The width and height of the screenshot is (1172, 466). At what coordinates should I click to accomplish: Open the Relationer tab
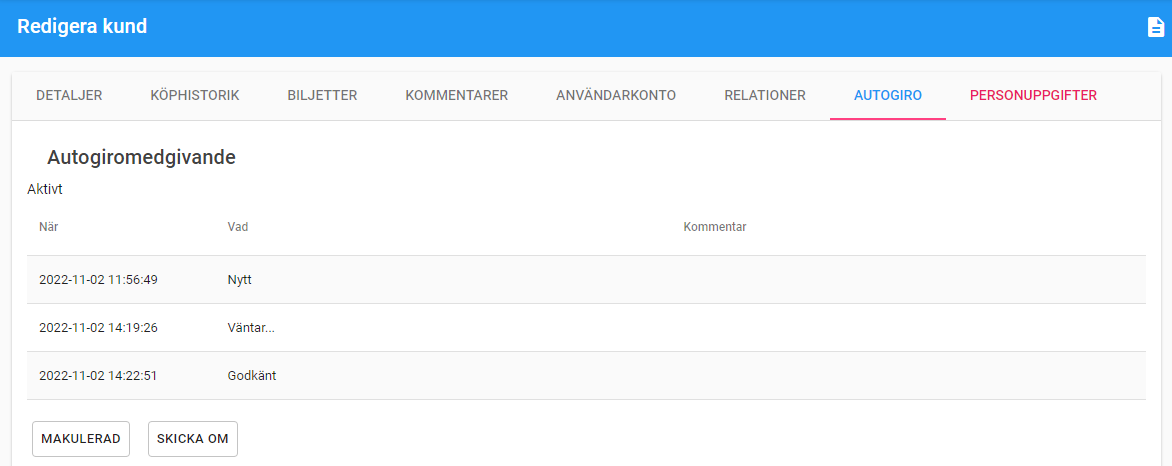click(x=765, y=96)
